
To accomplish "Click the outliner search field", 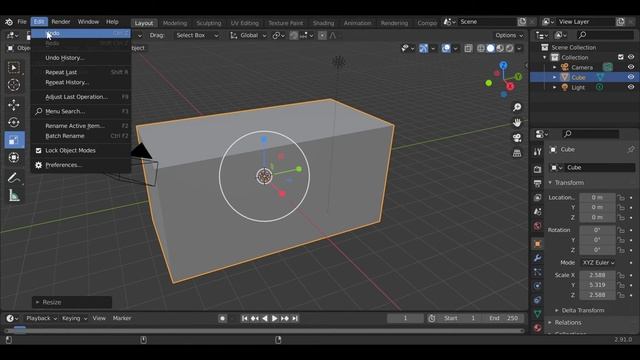I will [606, 35].
